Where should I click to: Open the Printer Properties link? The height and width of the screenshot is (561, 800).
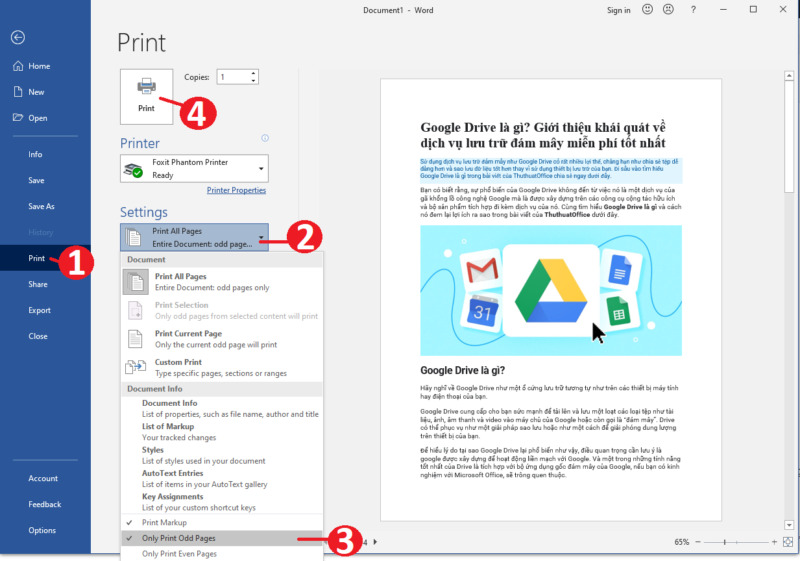pos(236,190)
